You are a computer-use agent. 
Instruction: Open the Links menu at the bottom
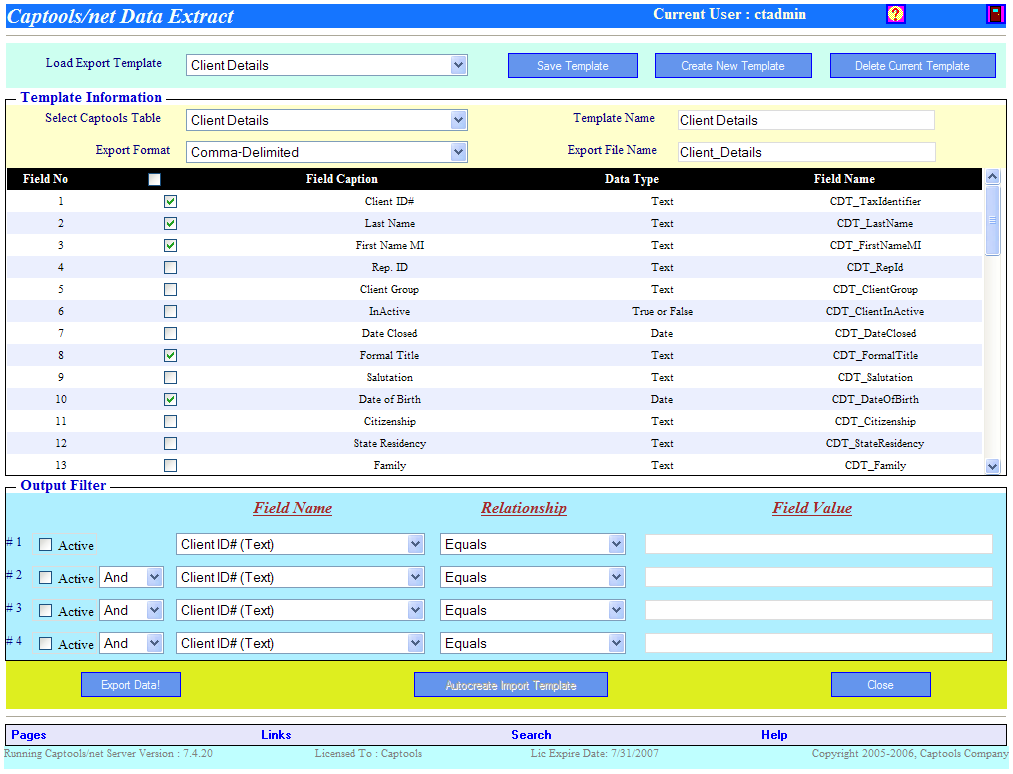(276, 735)
